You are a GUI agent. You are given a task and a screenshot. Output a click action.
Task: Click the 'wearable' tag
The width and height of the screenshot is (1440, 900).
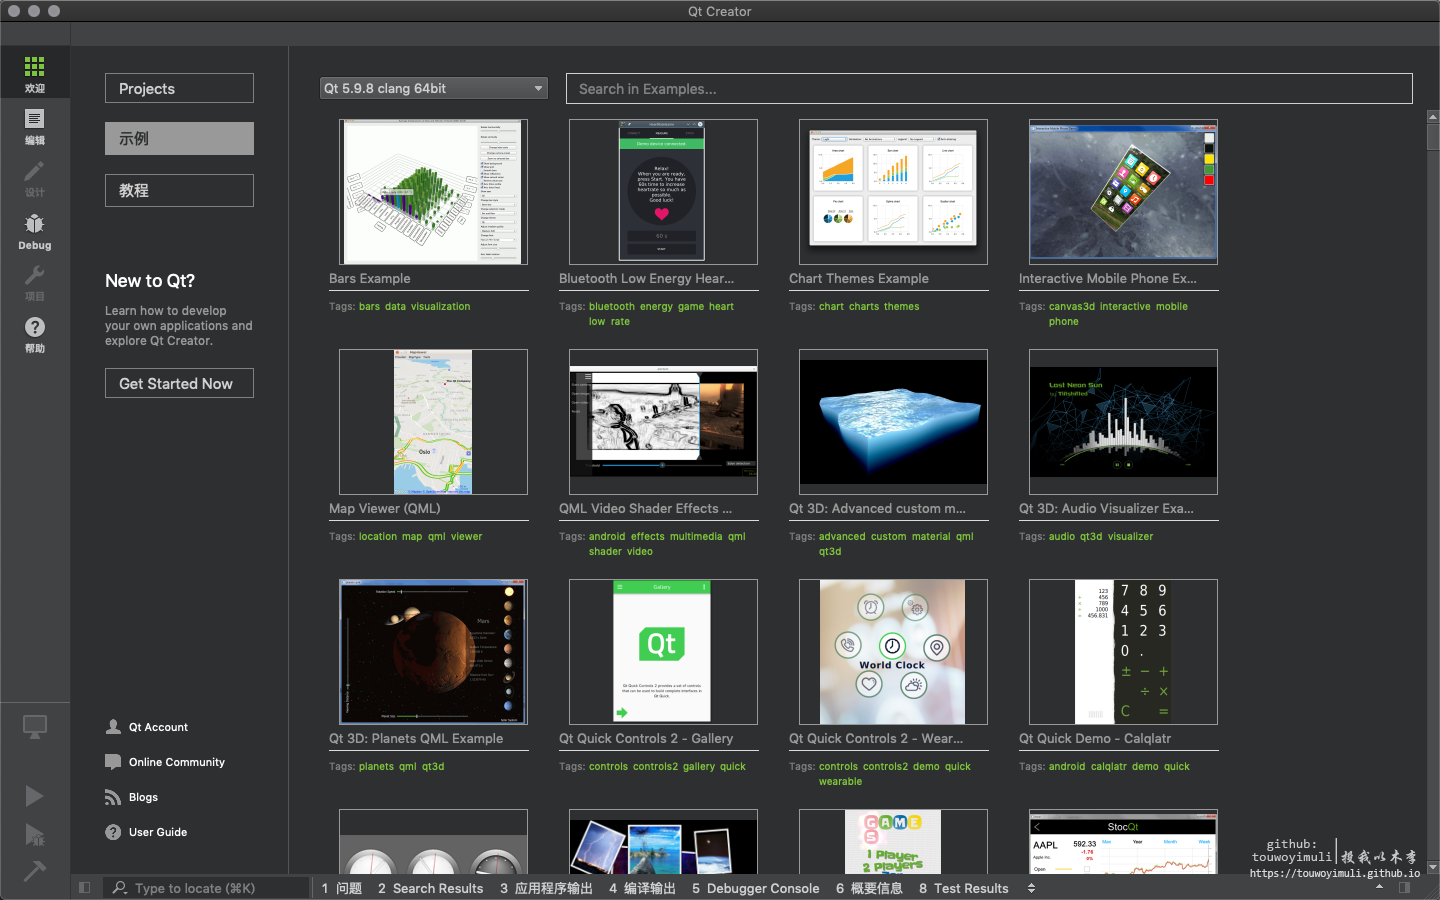840,782
